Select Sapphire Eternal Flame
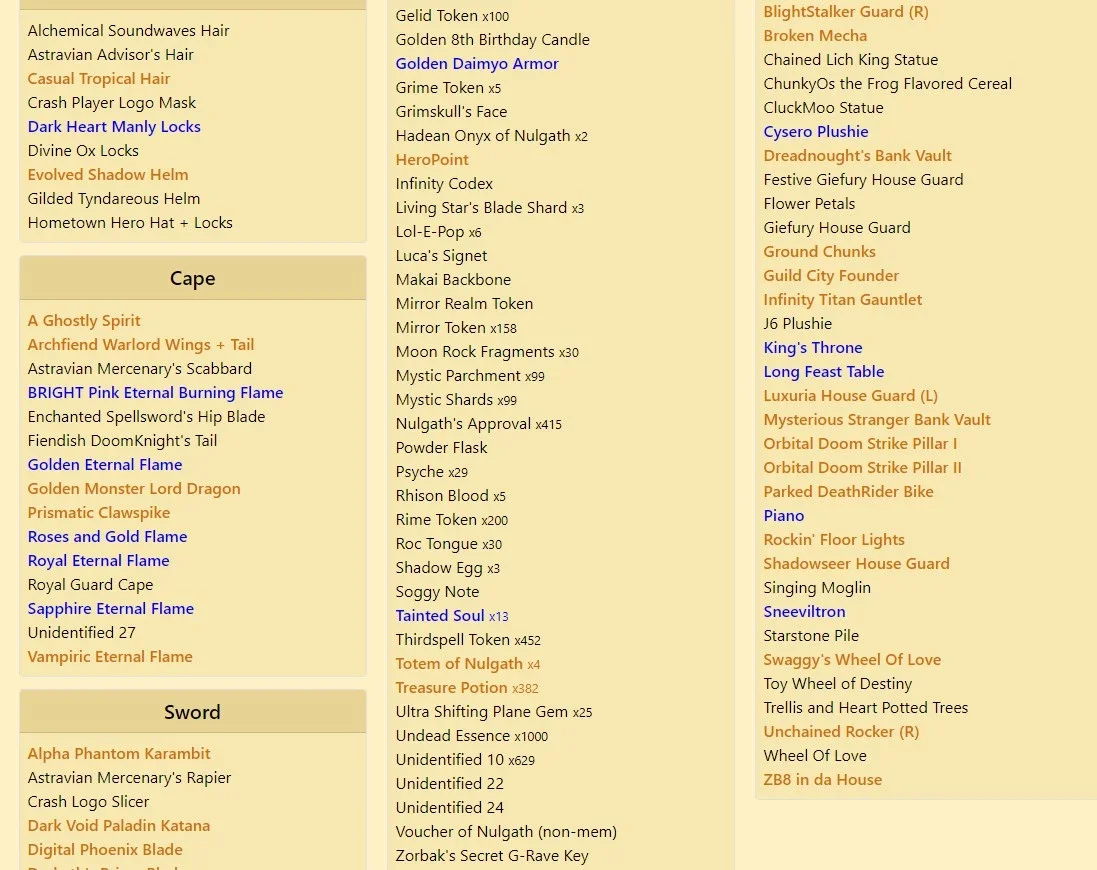 pyautogui.click(x=111, y=608)
